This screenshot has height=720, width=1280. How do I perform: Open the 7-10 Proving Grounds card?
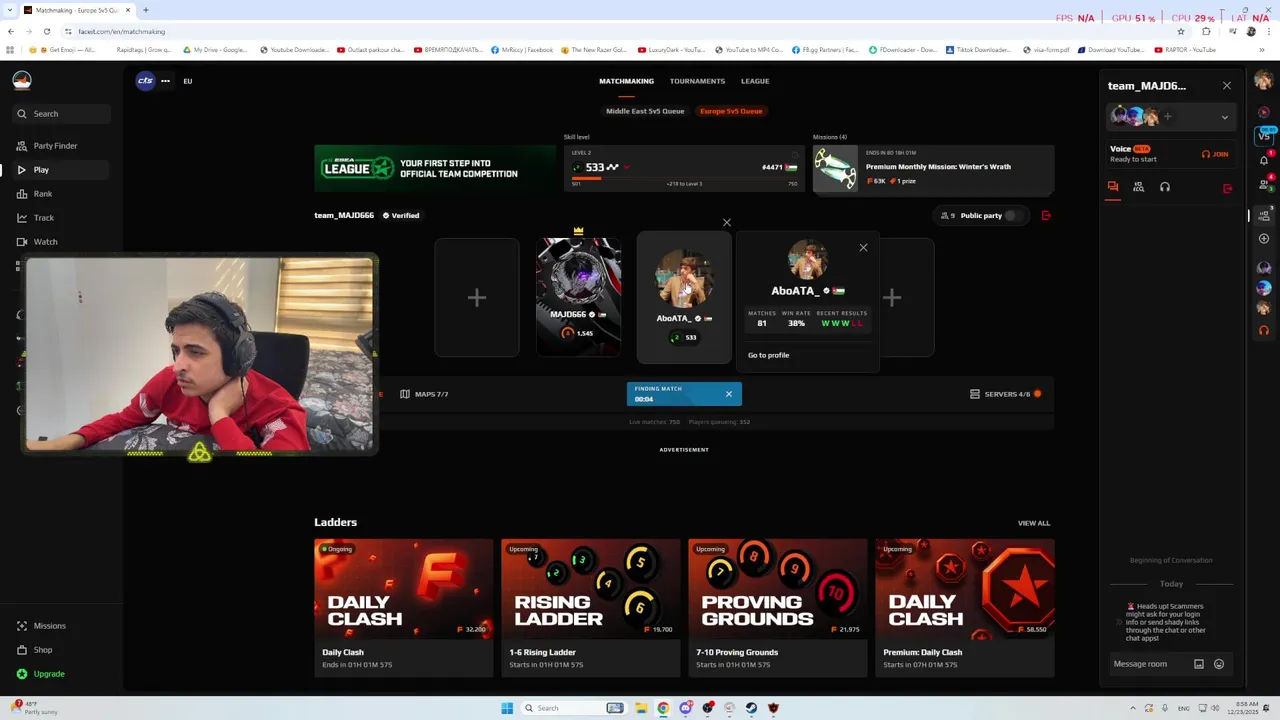click(778, 608)
